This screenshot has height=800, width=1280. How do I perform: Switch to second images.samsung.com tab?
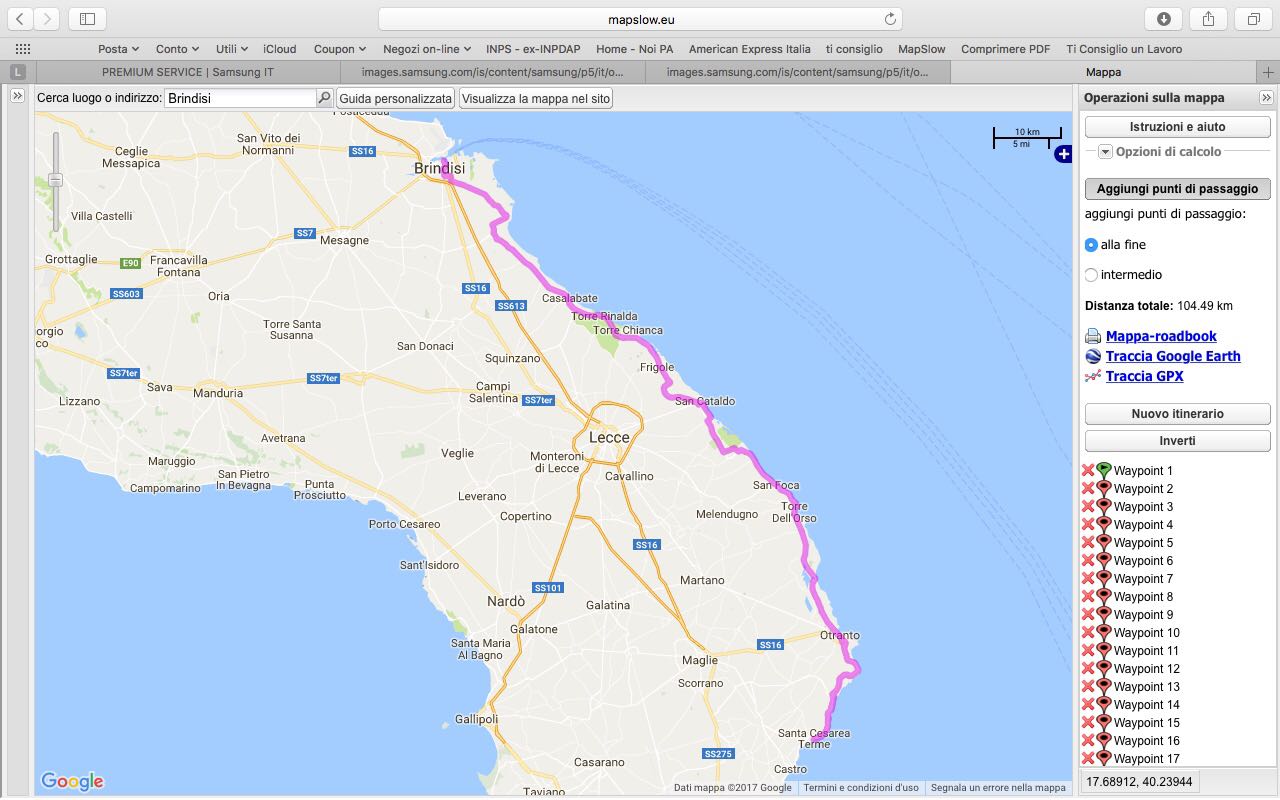(x=493, y=72)
